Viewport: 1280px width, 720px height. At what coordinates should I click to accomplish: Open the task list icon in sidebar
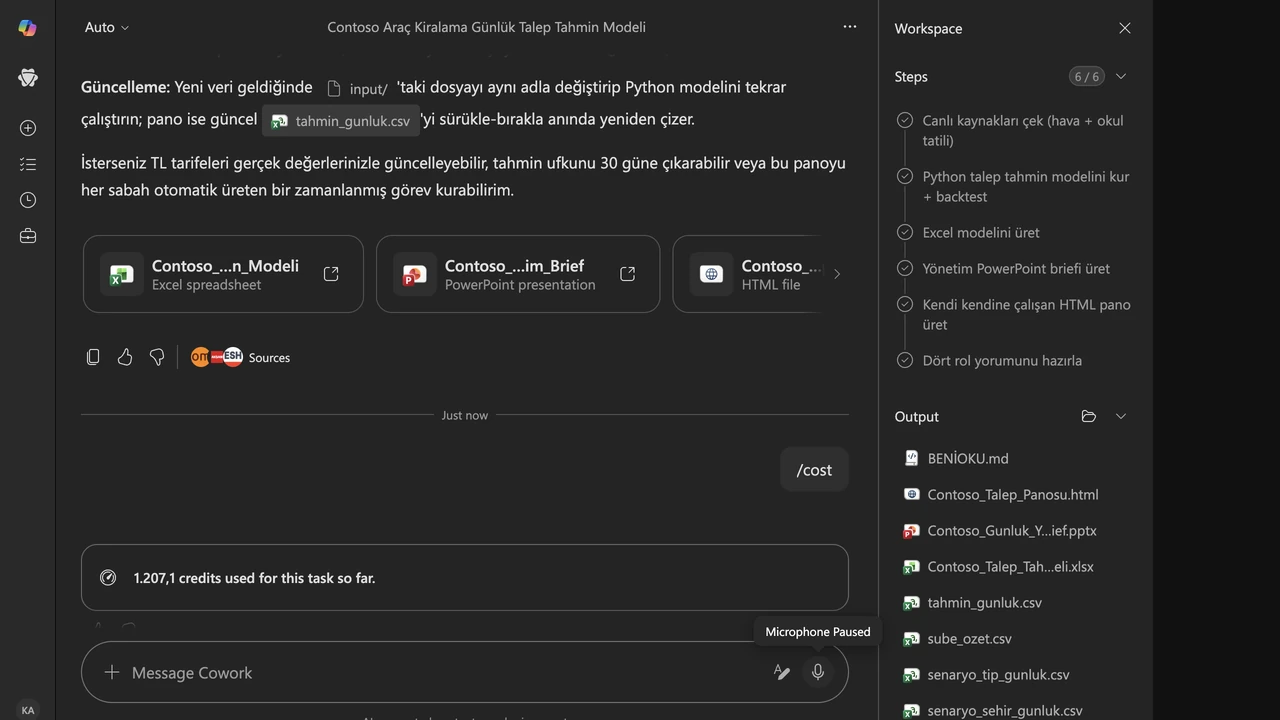(28, 164)
